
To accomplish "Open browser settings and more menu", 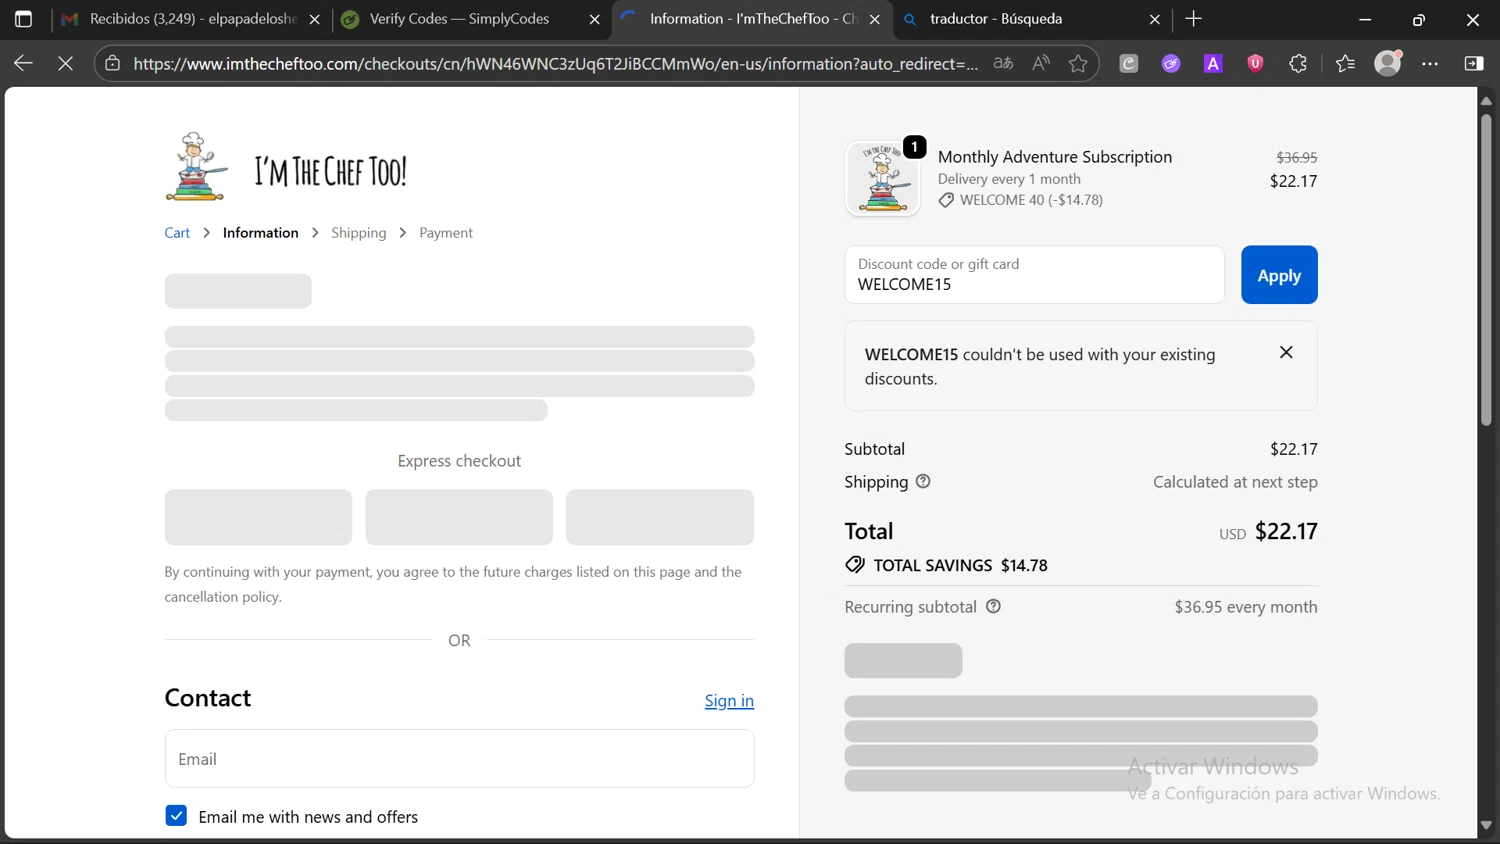I will point(1431,63).
